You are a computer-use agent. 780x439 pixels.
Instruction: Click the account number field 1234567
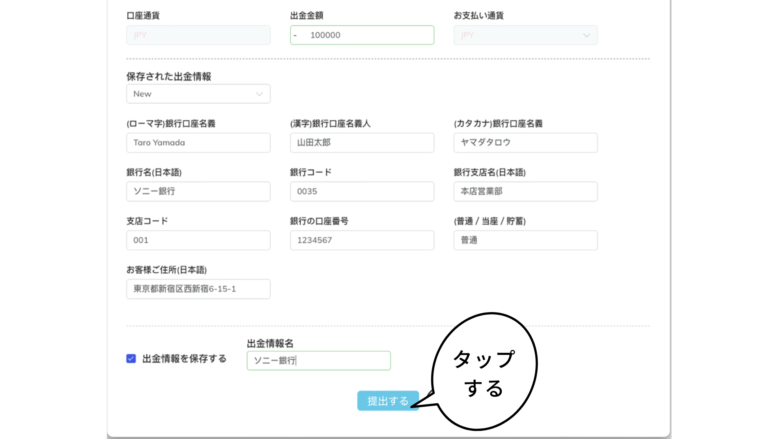click(x=362, y=240)
